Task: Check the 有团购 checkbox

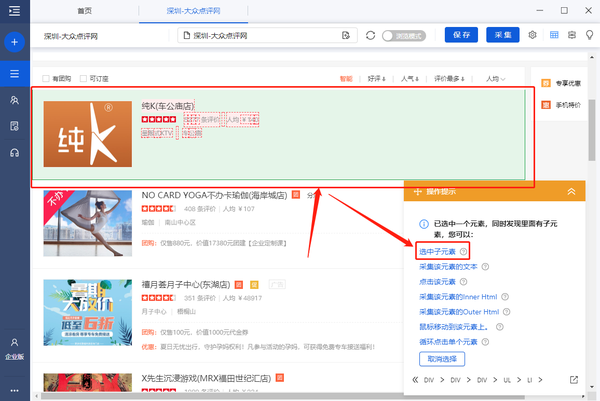Action: (46, 78)
